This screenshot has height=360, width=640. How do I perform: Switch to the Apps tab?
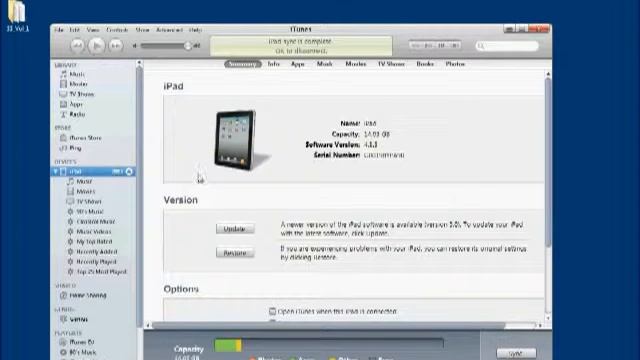[x=298, y=64]
